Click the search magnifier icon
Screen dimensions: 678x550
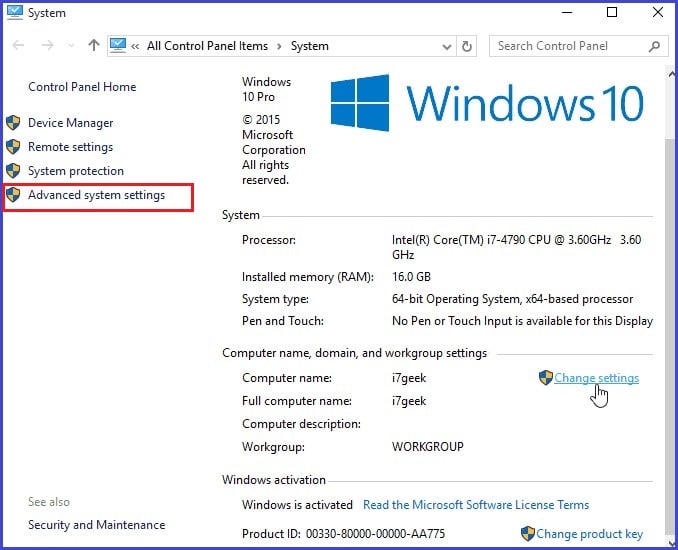(x=655, y=46)
